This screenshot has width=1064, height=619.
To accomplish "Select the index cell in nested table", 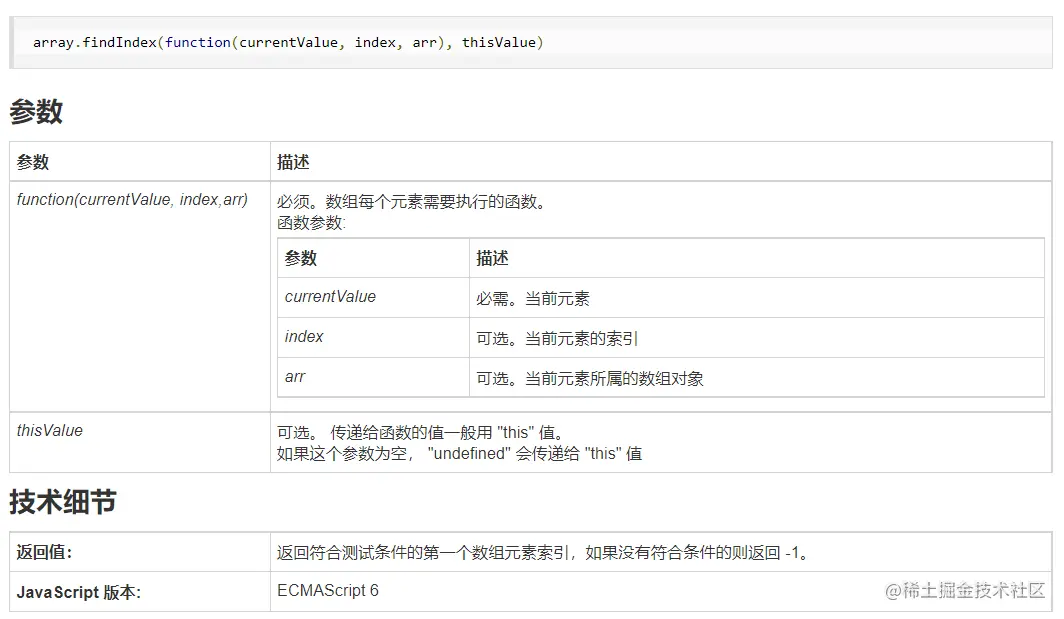I will point(304,337).
